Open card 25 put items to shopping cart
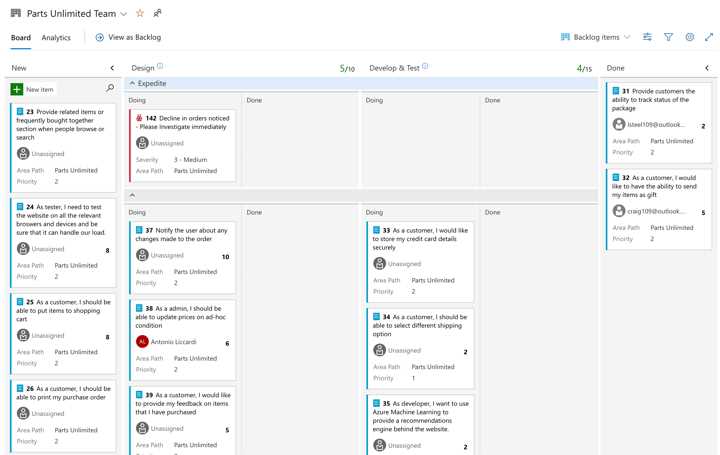Image resolution: width=720 pixels, height=455 pixels. 63,310
